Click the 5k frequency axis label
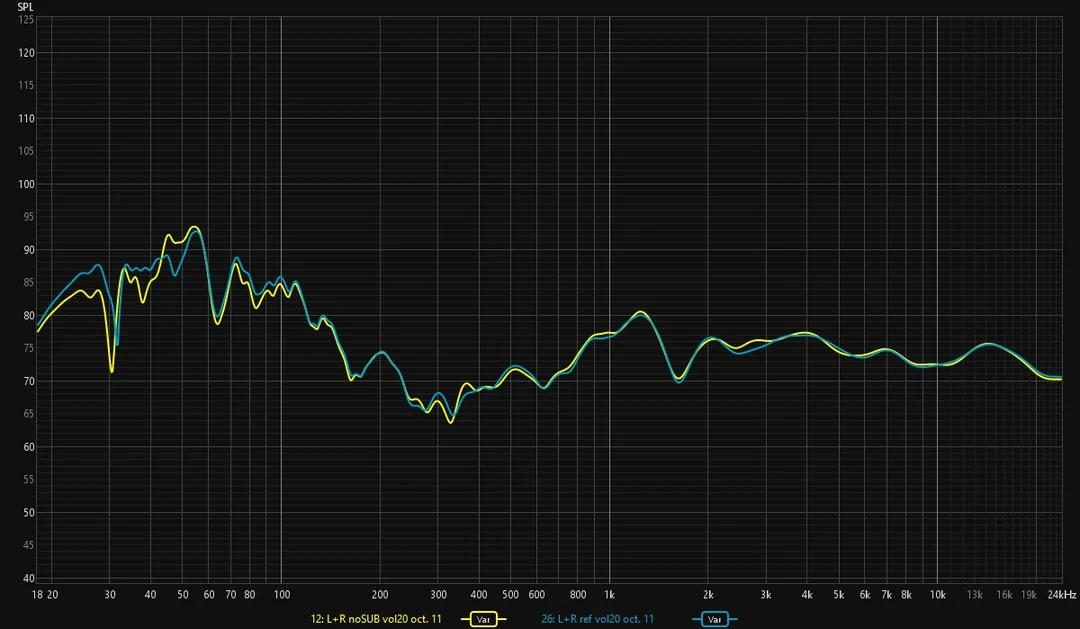 [838, 595]
